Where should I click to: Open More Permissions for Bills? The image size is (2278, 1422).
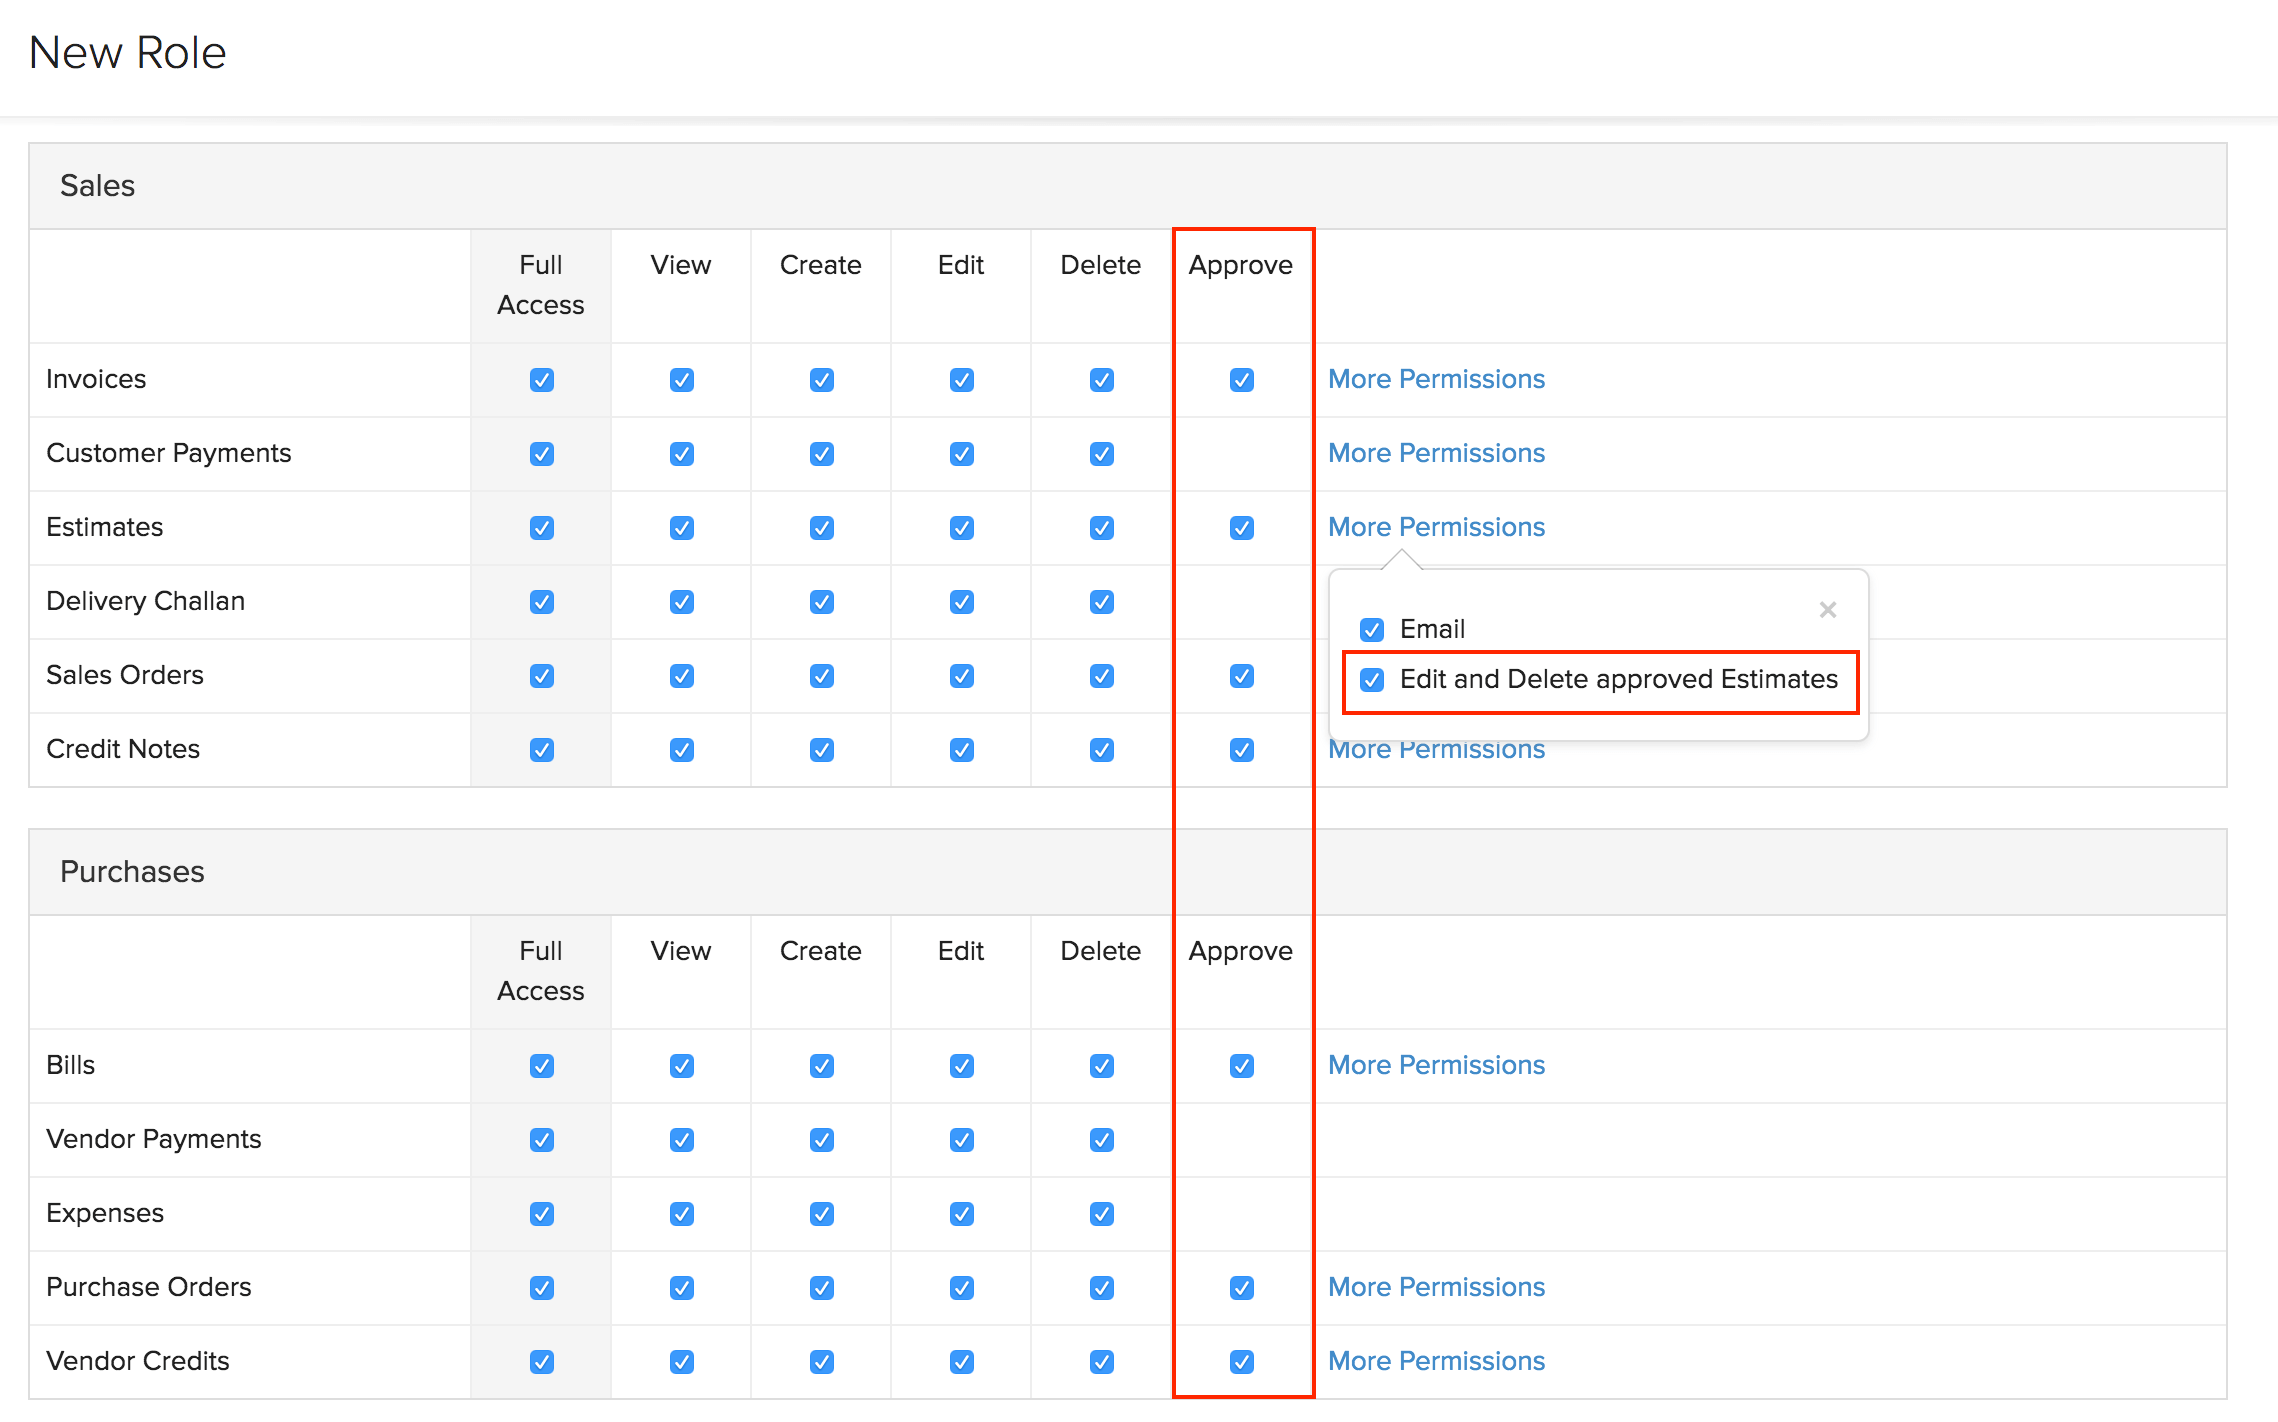click(x=1436, y=1065)
